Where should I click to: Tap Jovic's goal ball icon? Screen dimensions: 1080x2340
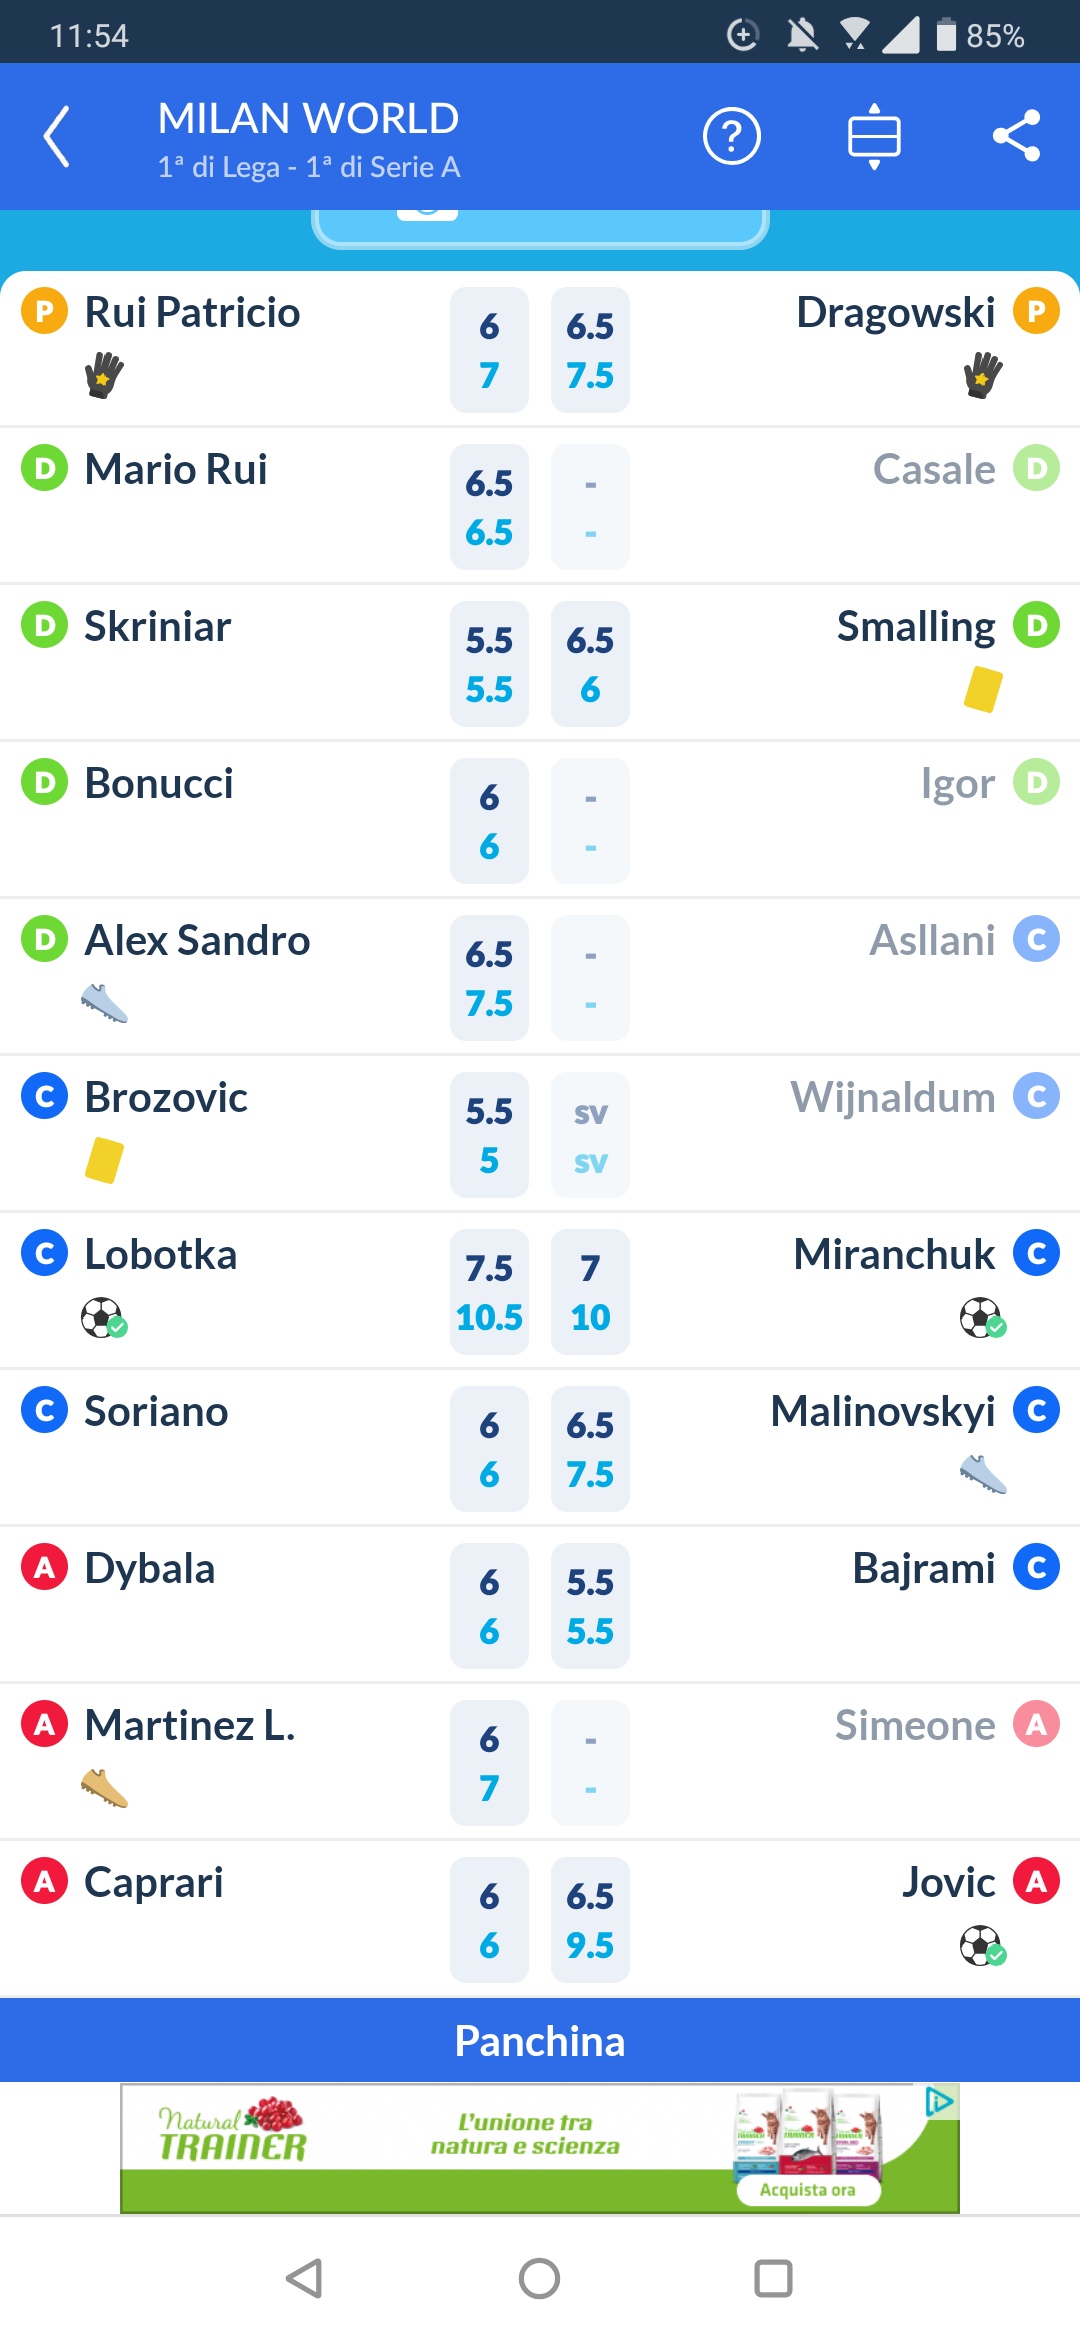click(983, 1945)
